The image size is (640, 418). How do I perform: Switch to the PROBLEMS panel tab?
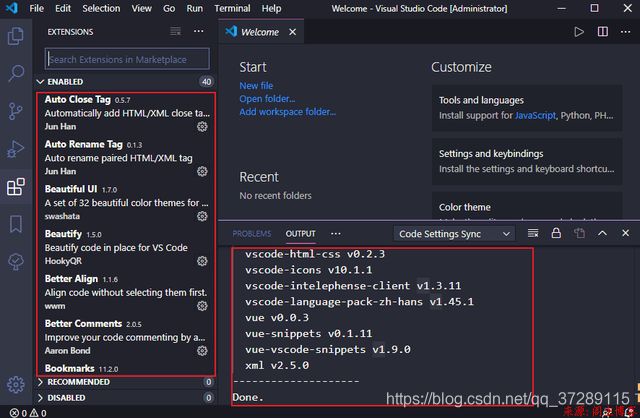click(252, 233)
